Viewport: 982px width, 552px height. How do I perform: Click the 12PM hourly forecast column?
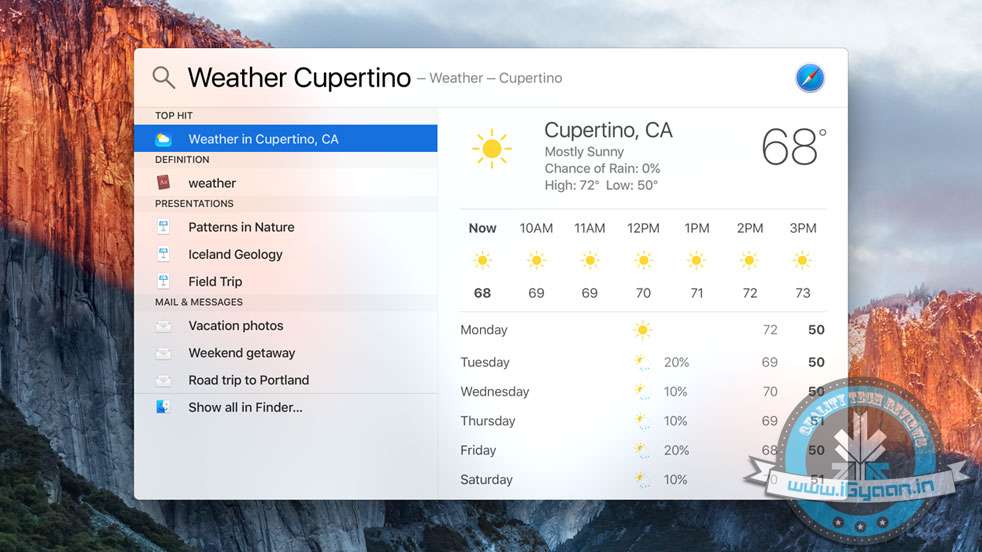click(x=643, y=260)
